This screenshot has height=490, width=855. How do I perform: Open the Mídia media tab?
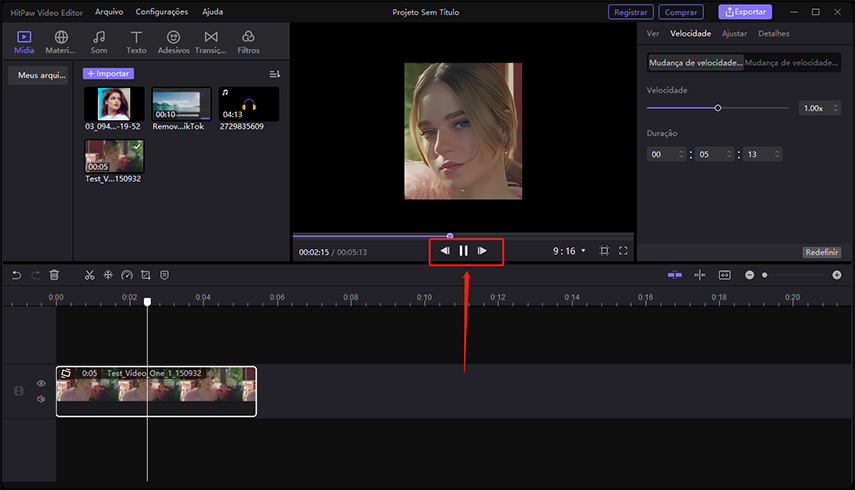[x=24, y=42]
